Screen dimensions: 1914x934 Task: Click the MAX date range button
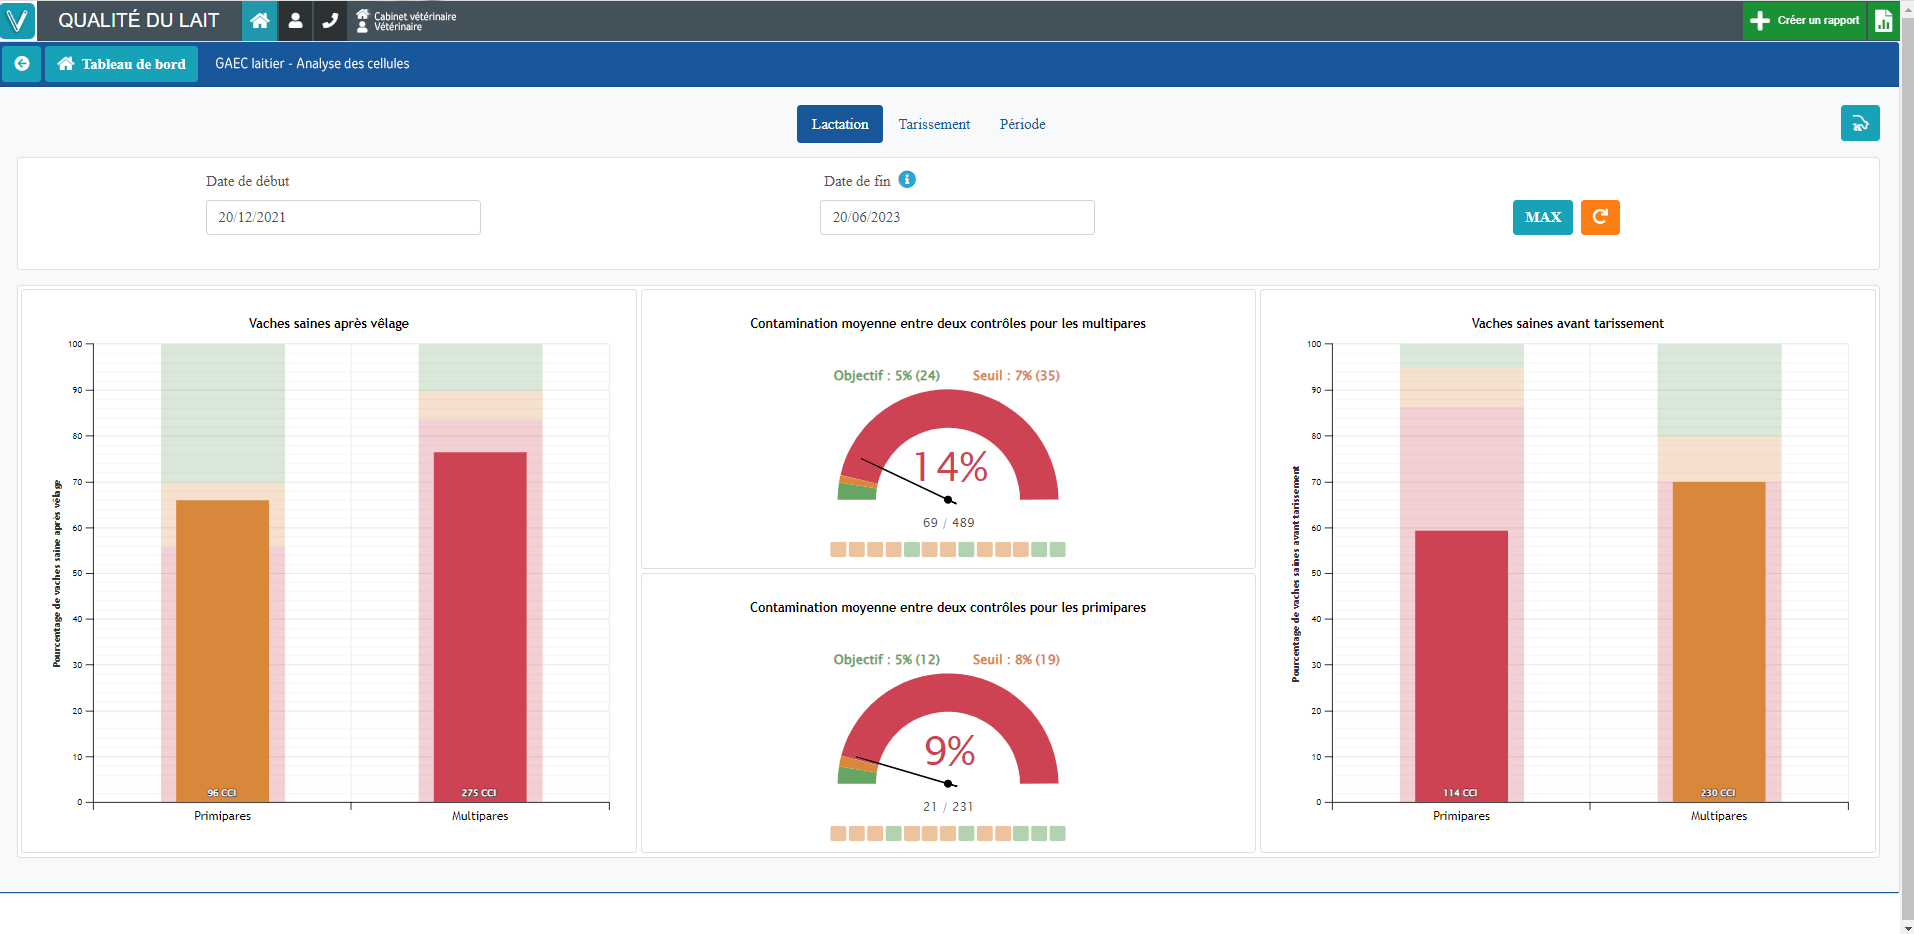1542,217
